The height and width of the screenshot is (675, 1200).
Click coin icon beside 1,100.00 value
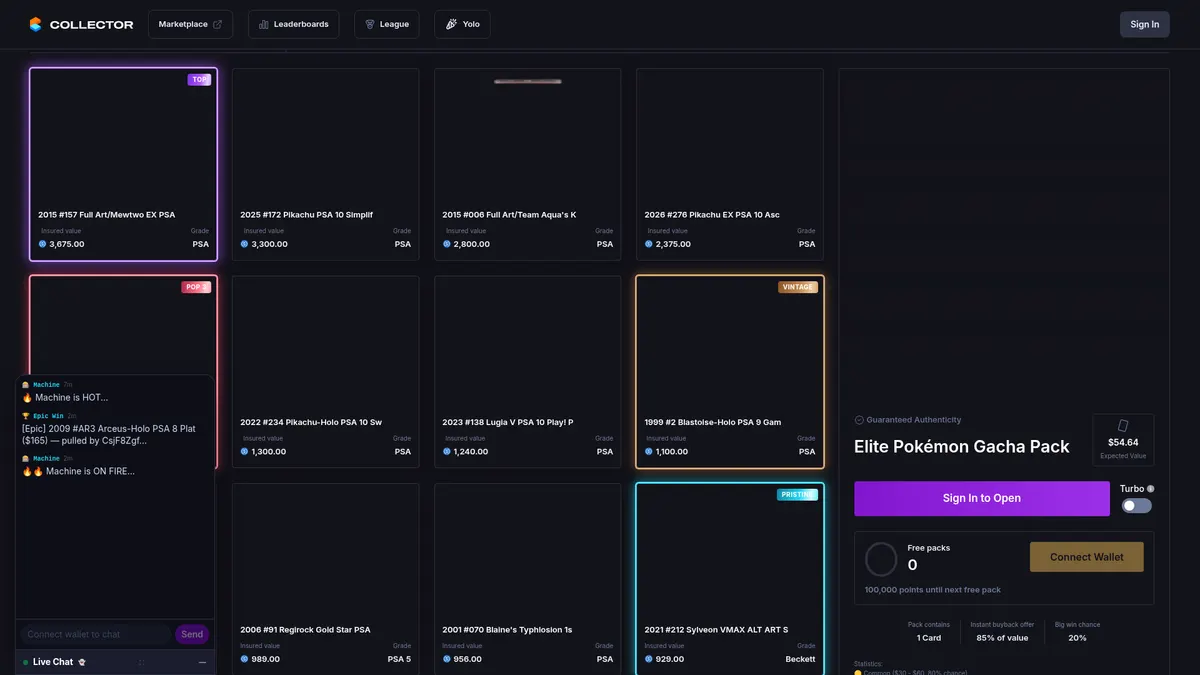point(649,451)
